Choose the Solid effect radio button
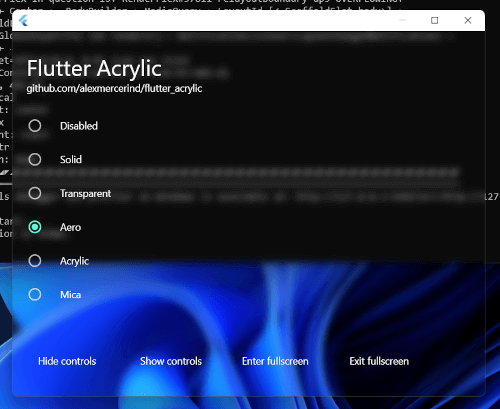 [x=35, y=160]
